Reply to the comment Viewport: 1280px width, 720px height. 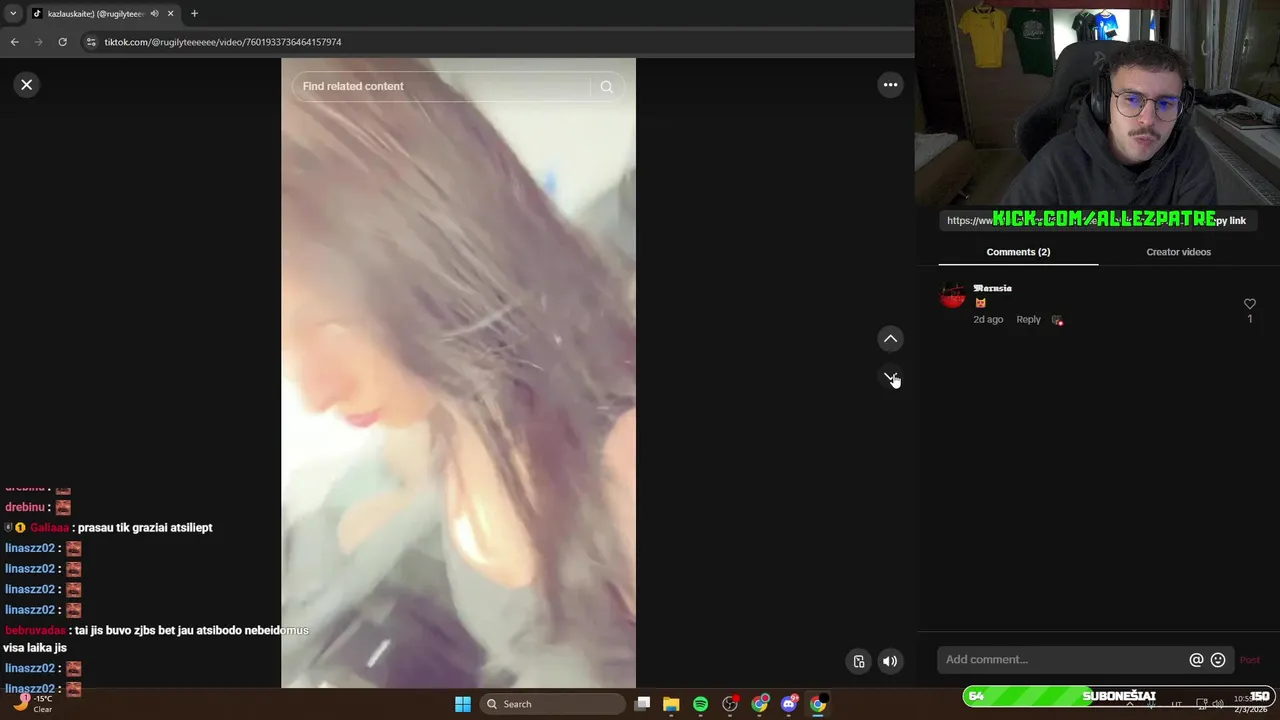point(1028,320)
